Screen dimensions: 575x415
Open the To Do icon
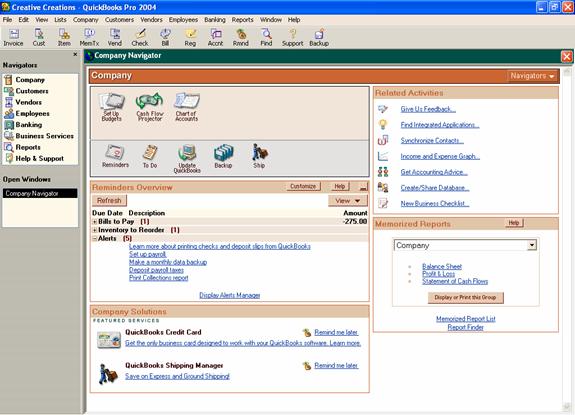(150, 157)
